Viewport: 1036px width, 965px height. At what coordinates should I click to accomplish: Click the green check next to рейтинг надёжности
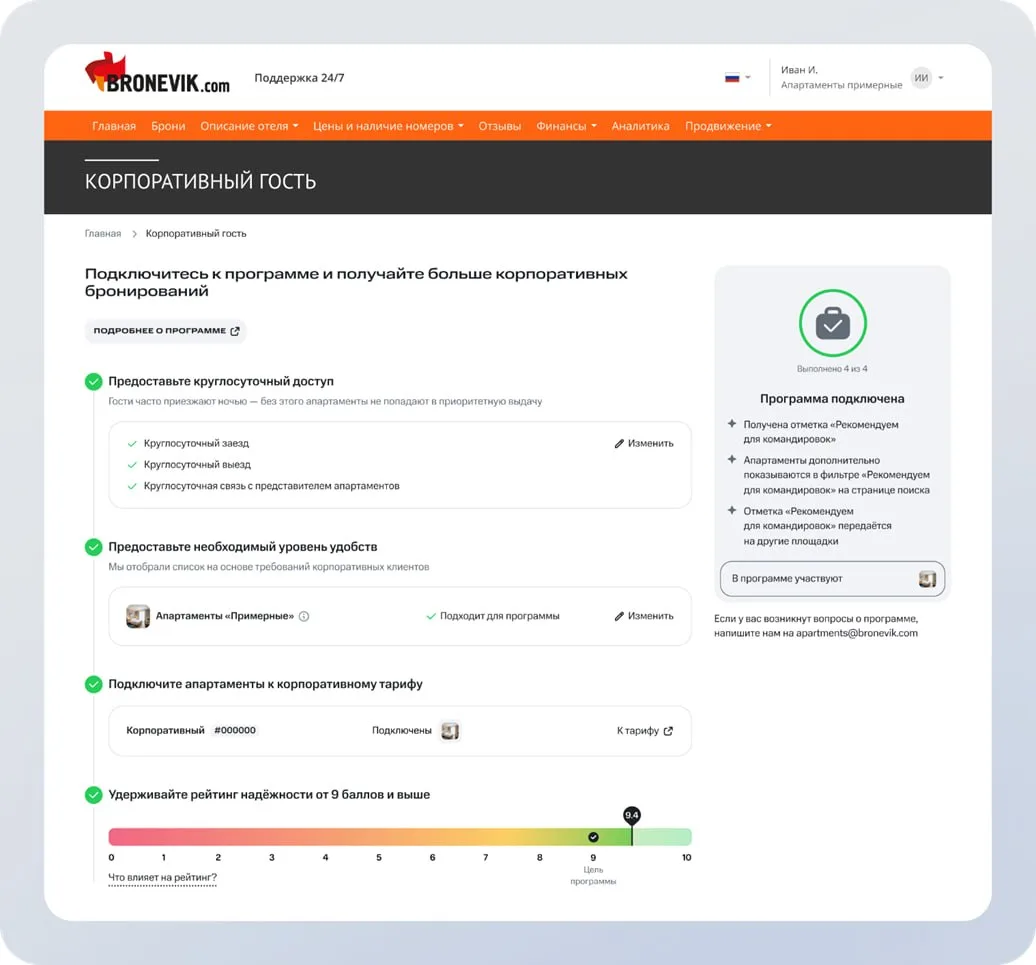[93, 795]
